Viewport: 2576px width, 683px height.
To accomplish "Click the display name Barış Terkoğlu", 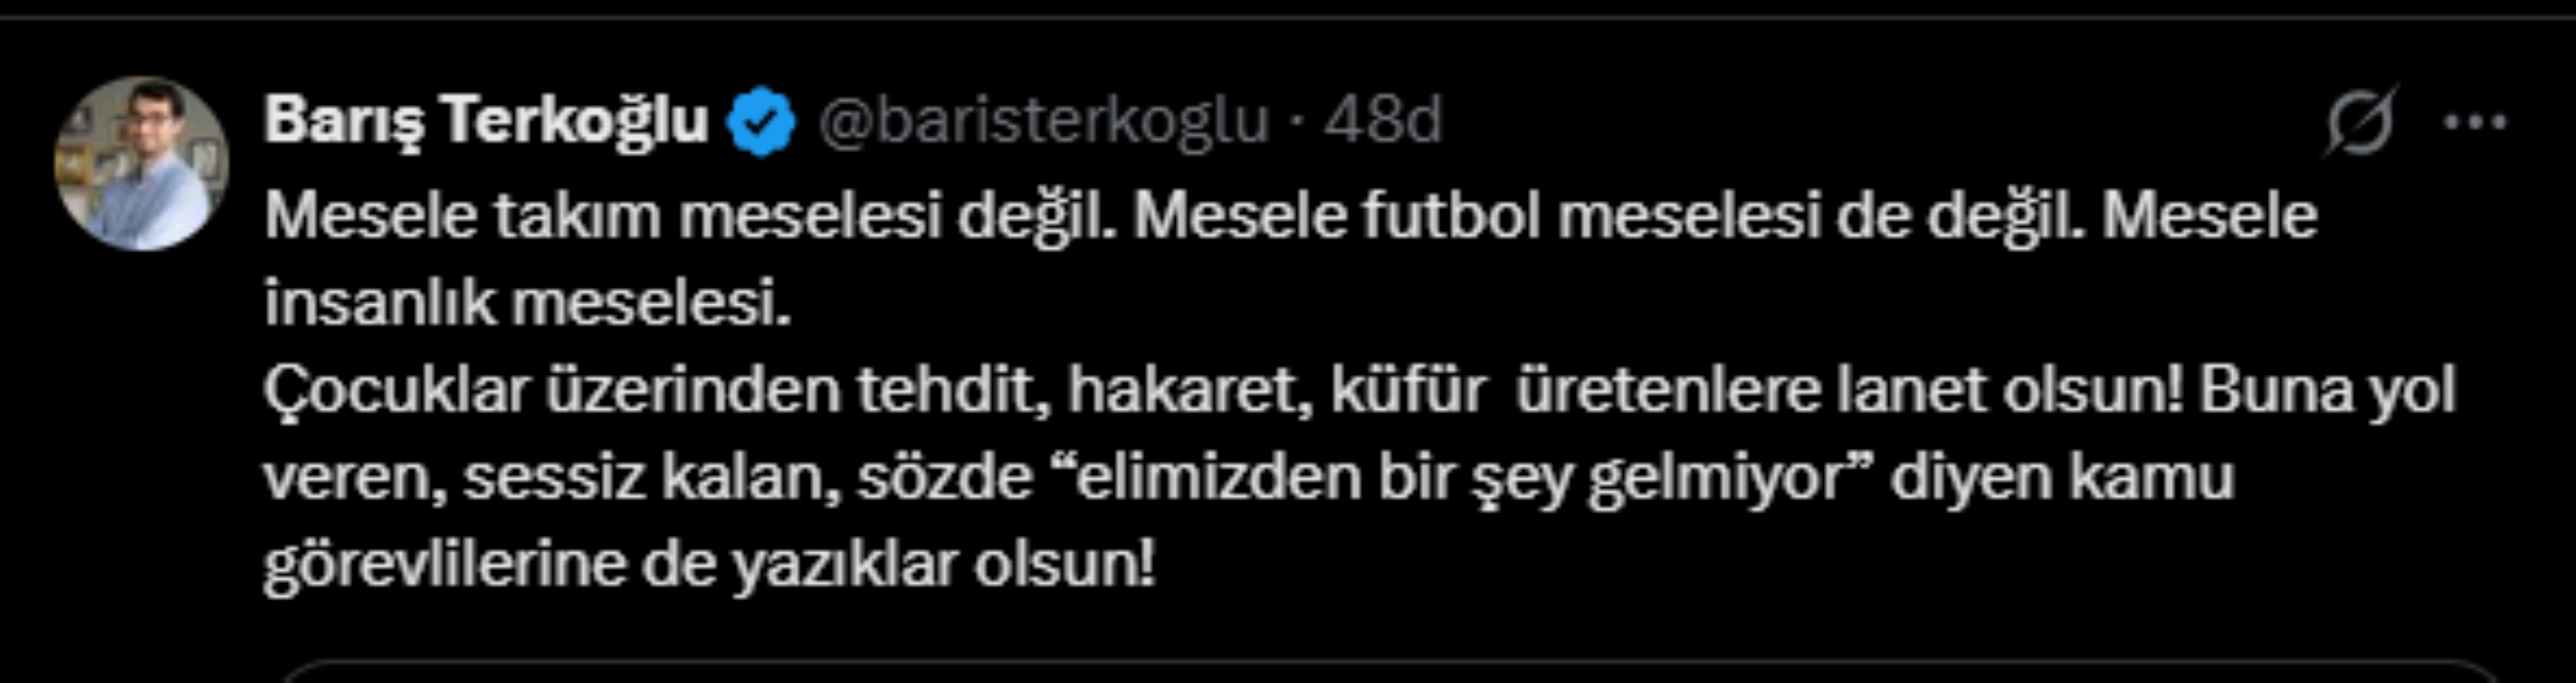I will [x=486, y=121].
